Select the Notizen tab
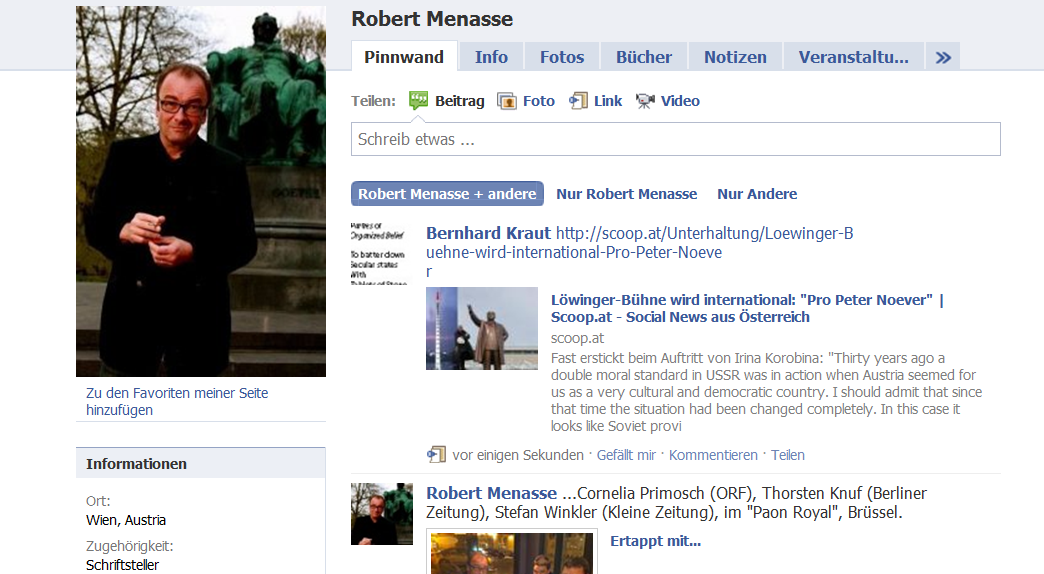Viewport: 1044px width, 574px height. click(x=735, y=57)
